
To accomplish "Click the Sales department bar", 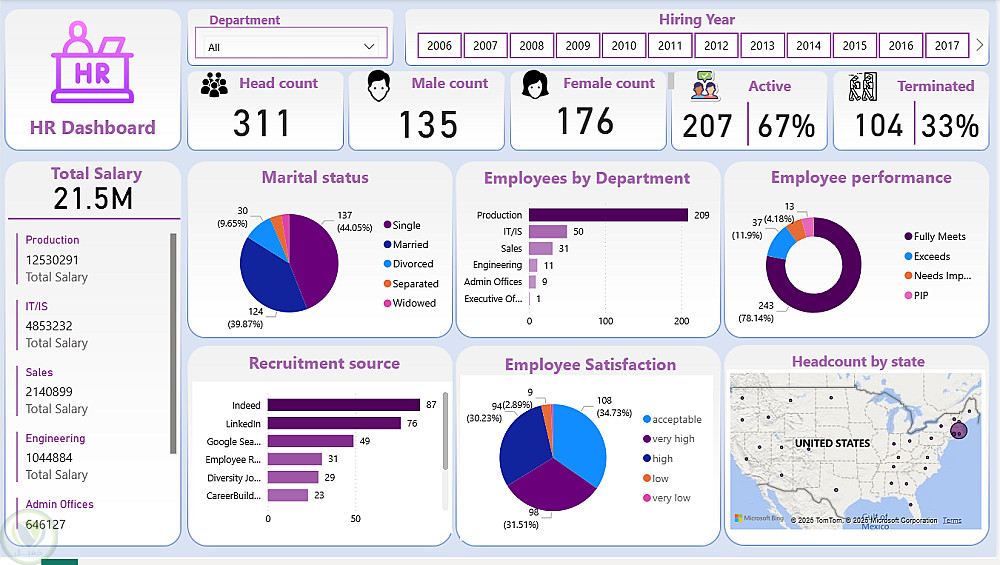I will pyautogui.click(x=541, y=248).
